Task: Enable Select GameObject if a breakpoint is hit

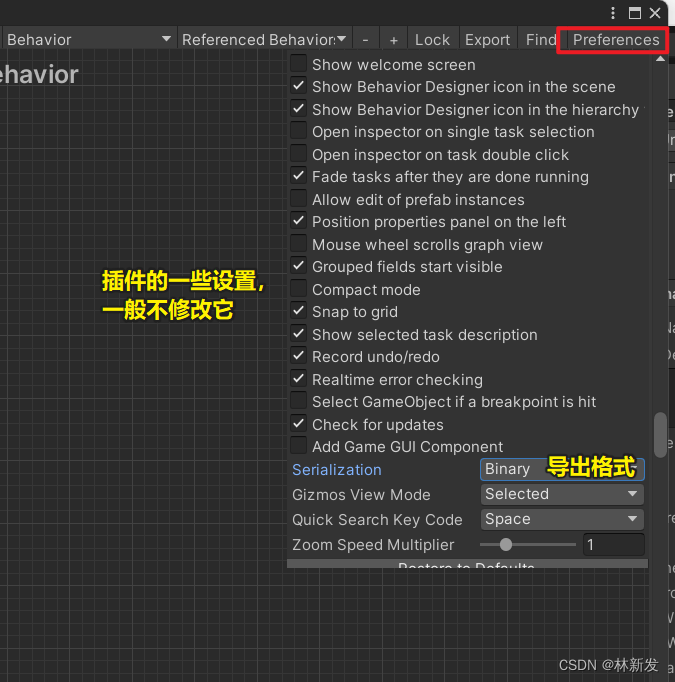Action: 299,401
